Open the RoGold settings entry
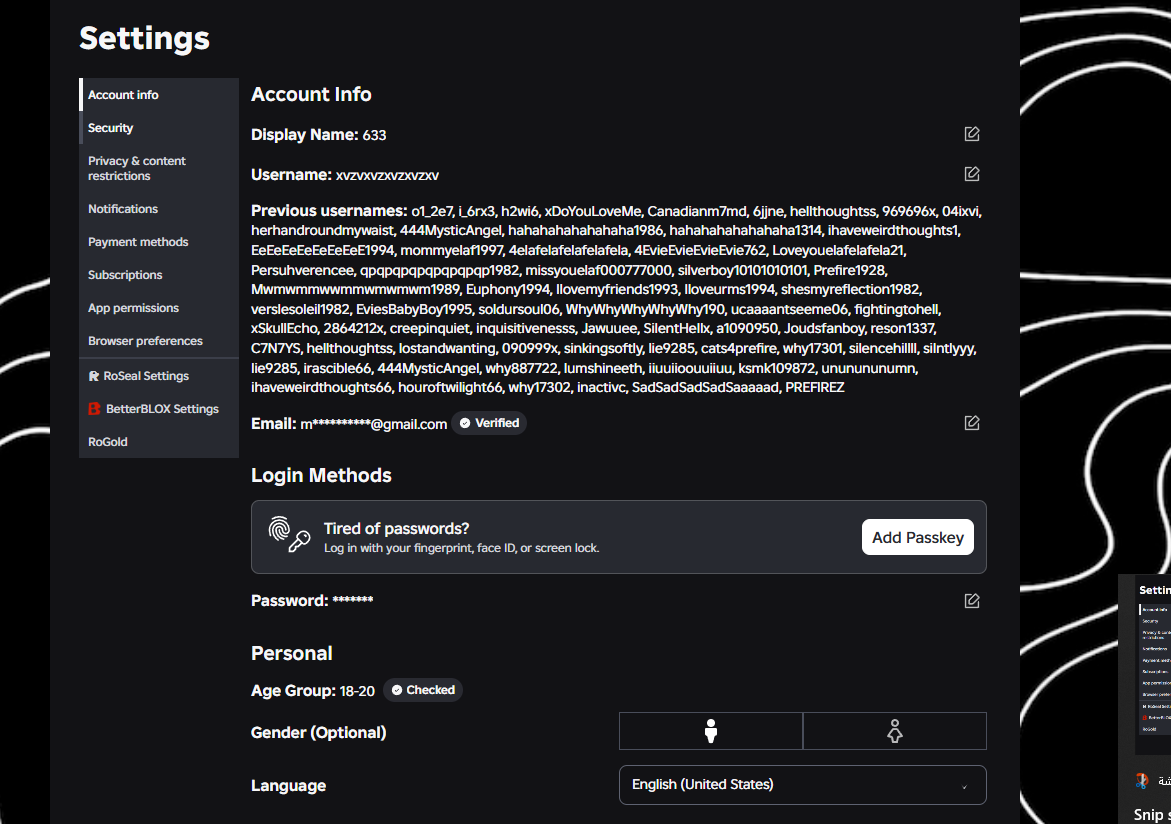 tap(108, 442)
